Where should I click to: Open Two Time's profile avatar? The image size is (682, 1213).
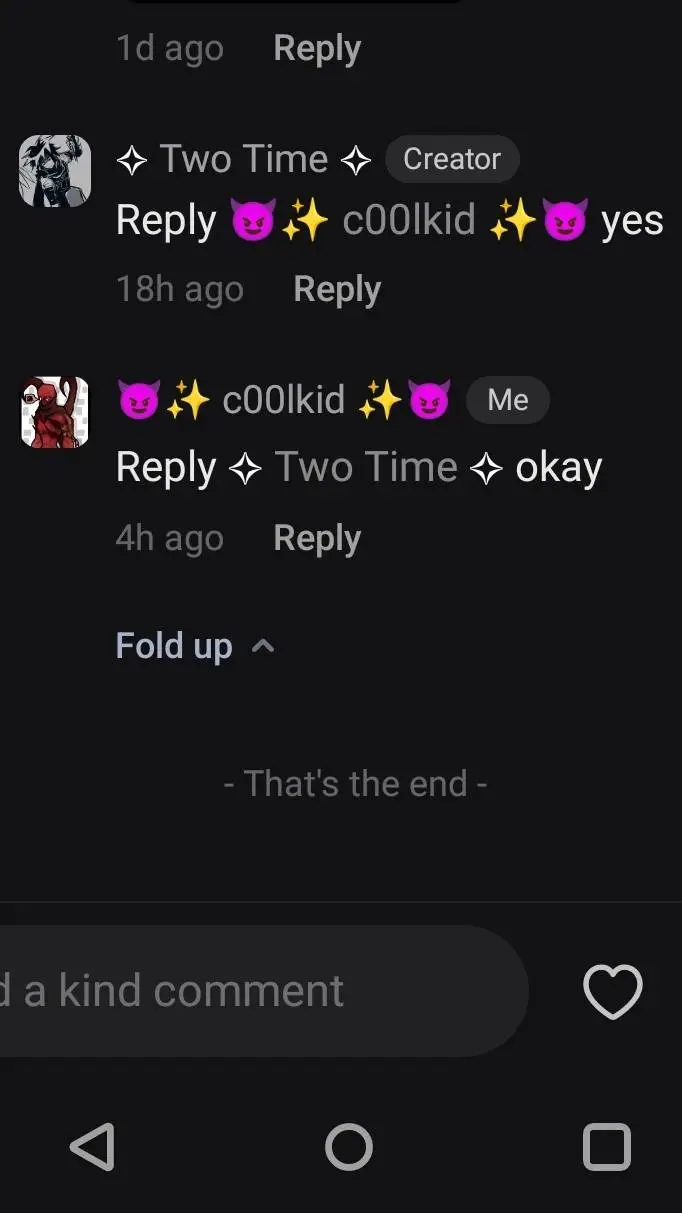point(55,171)
